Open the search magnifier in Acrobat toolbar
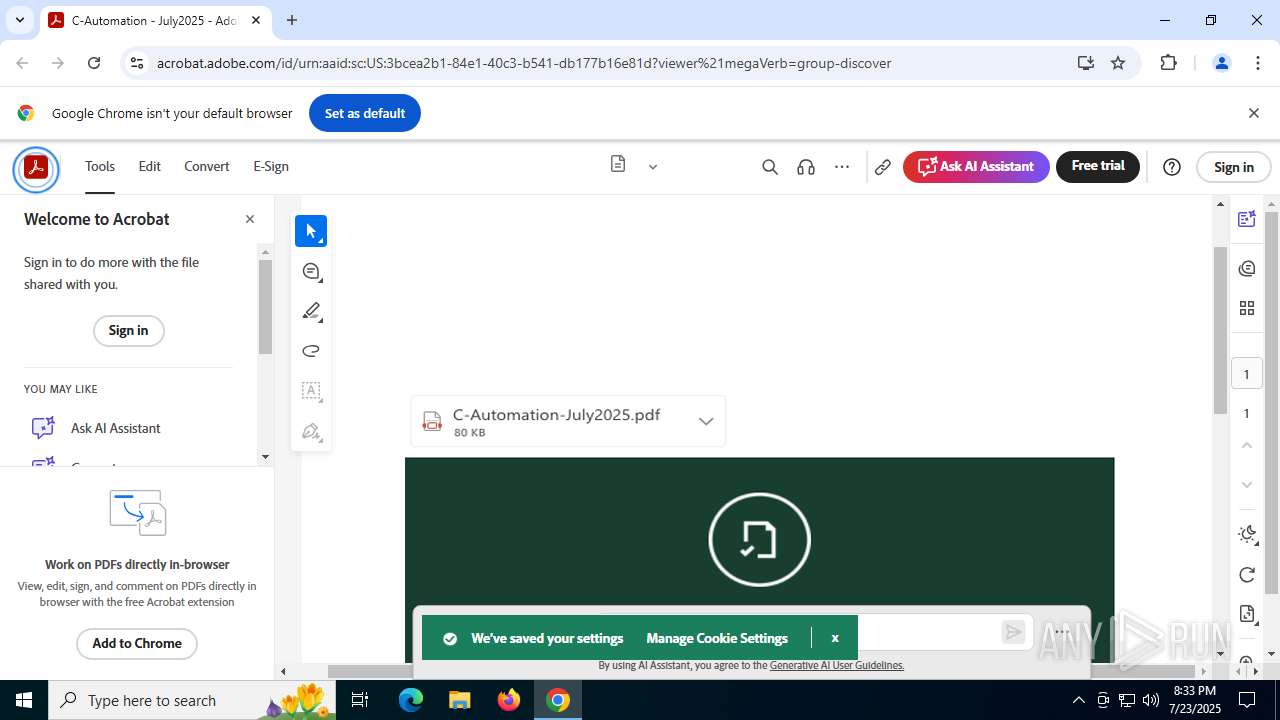This screenshot has height=720, width=1280. [x=769, y=167]
